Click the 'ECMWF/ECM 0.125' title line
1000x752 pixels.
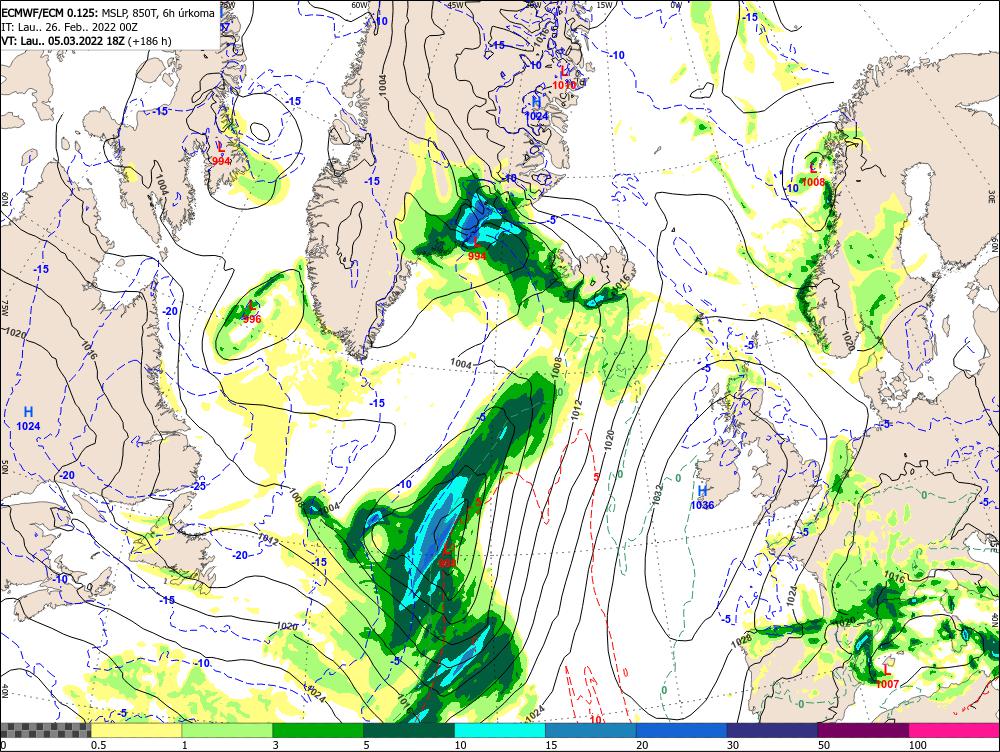108,13
